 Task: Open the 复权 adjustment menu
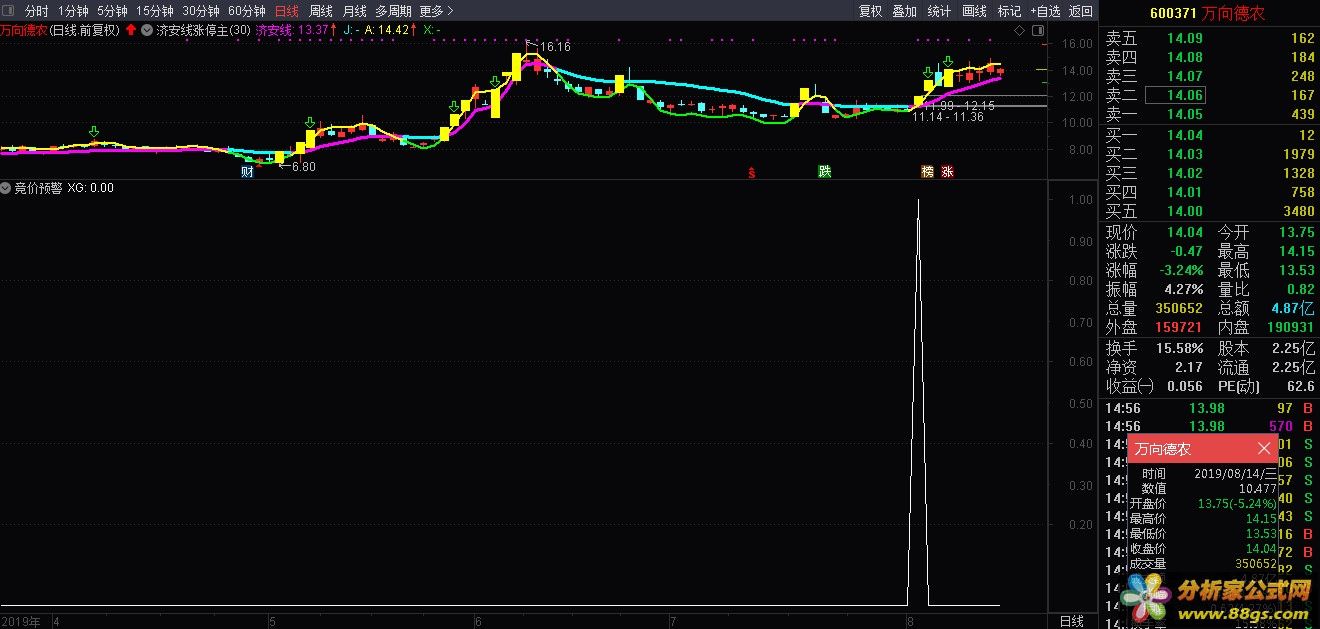pyautogui.click(x=870, y=11)
